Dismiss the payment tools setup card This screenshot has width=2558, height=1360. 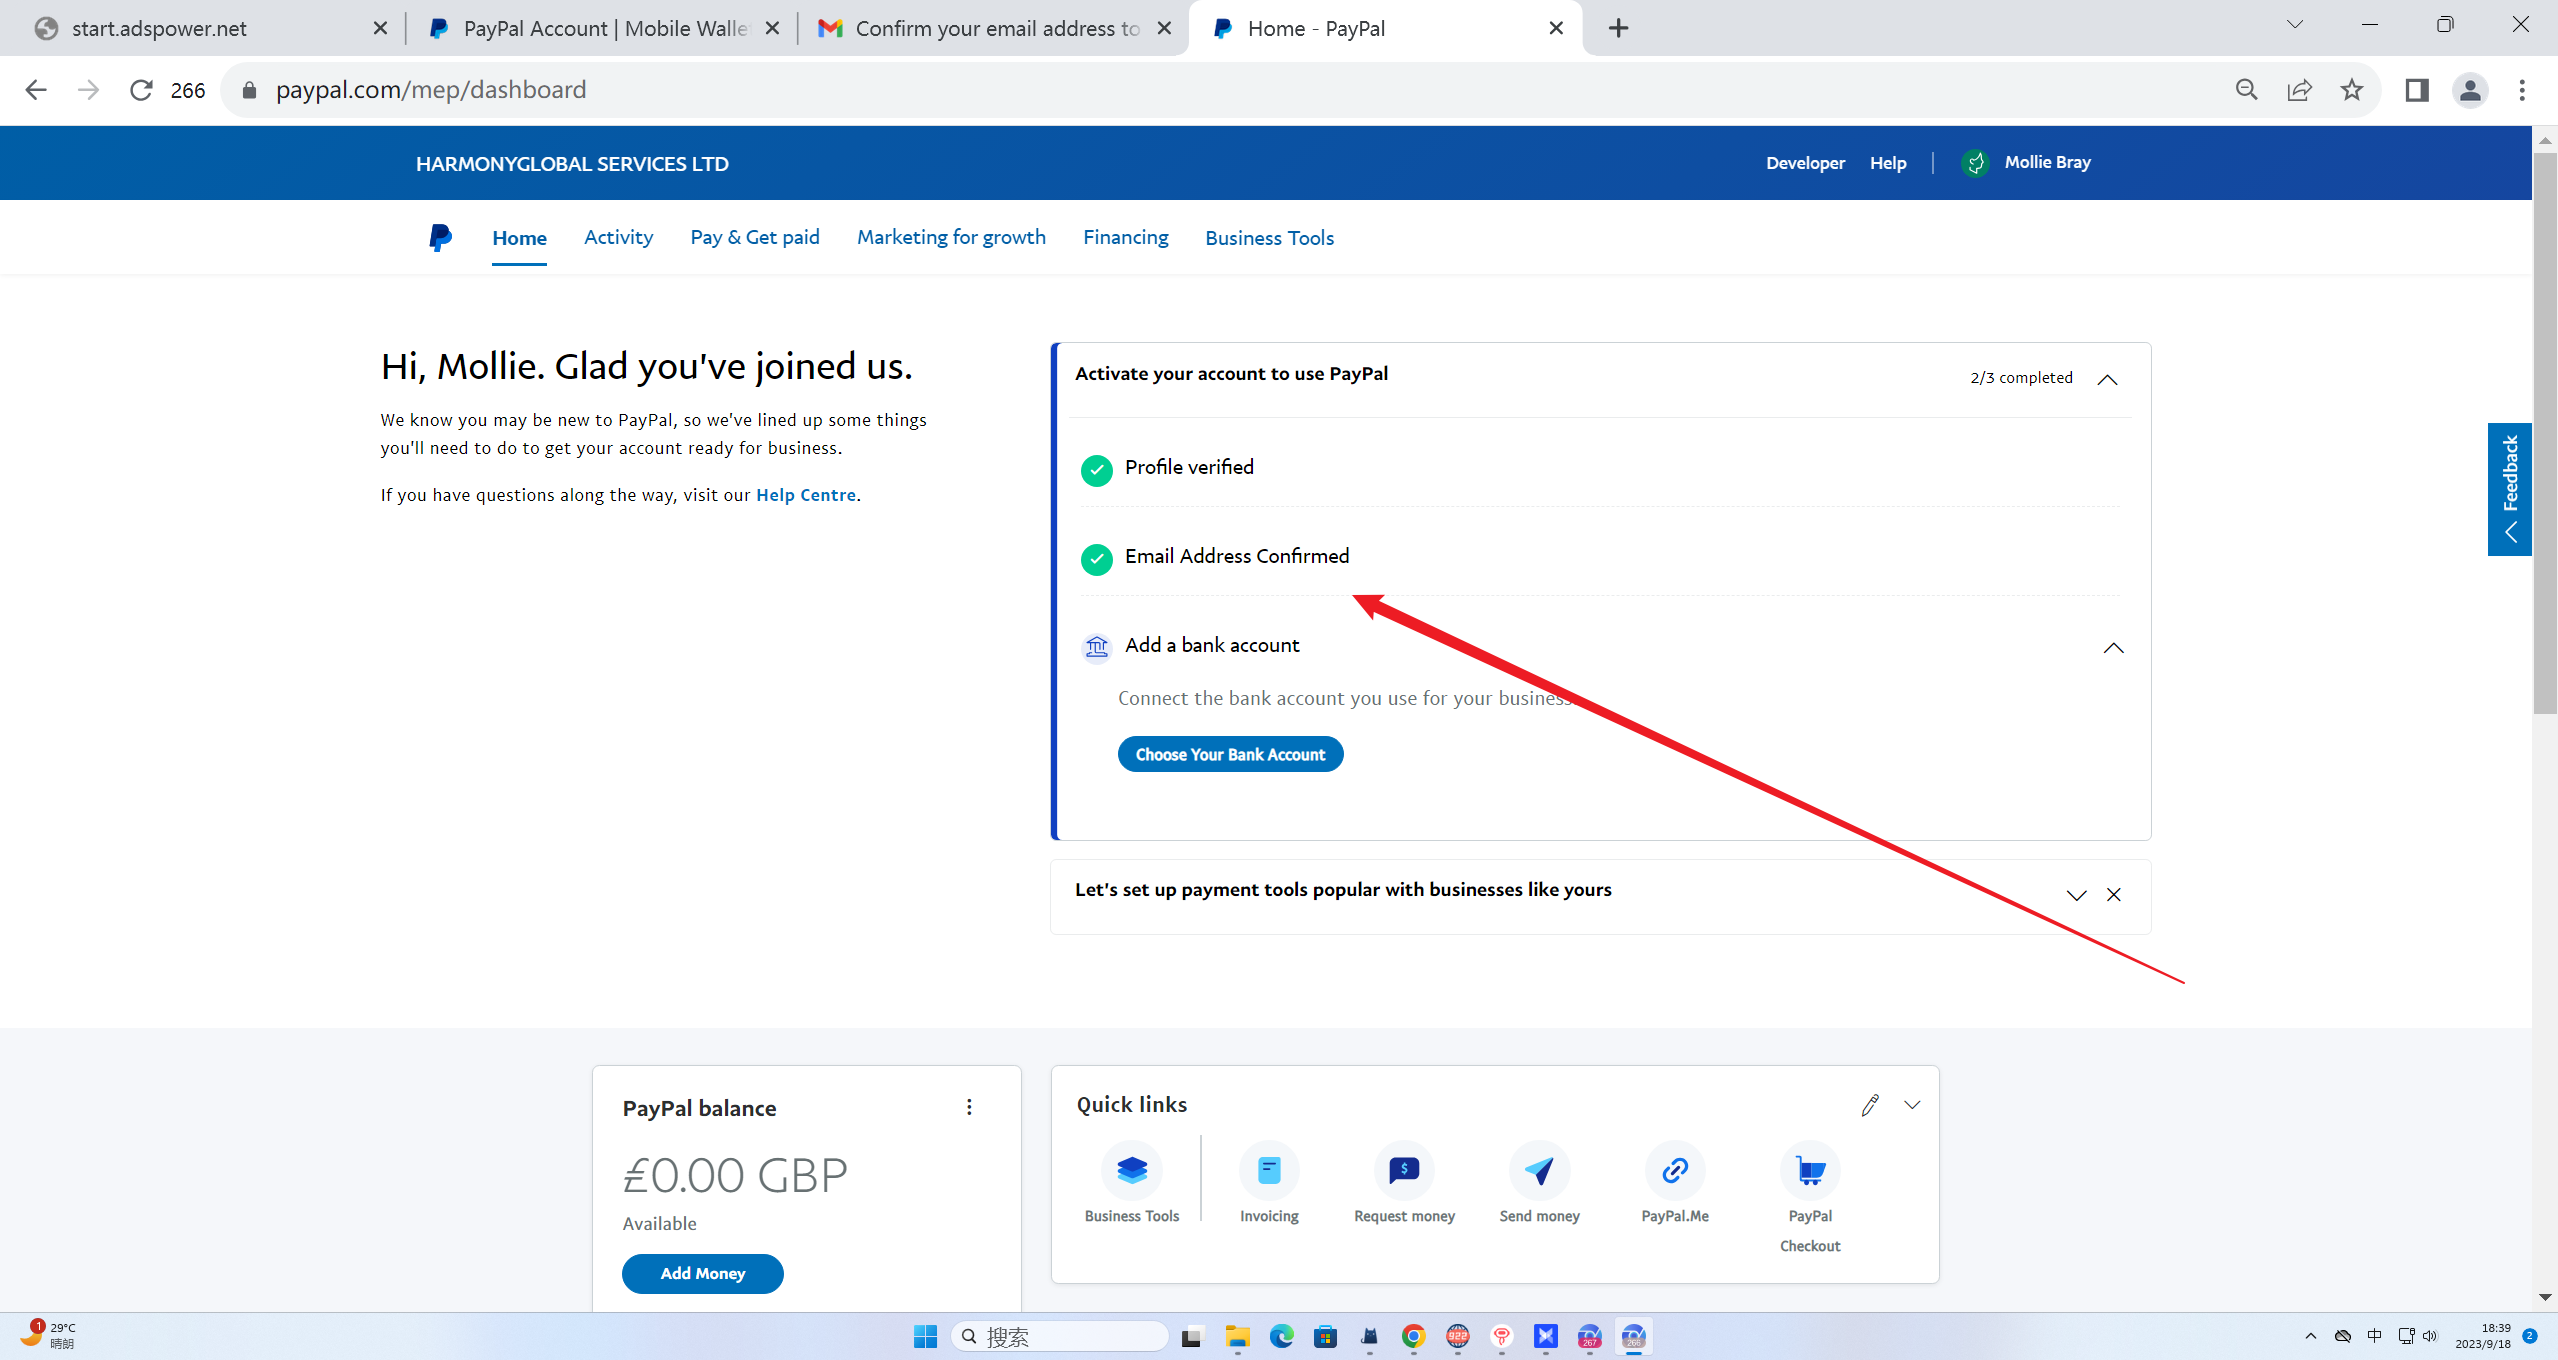[2114, 895]
